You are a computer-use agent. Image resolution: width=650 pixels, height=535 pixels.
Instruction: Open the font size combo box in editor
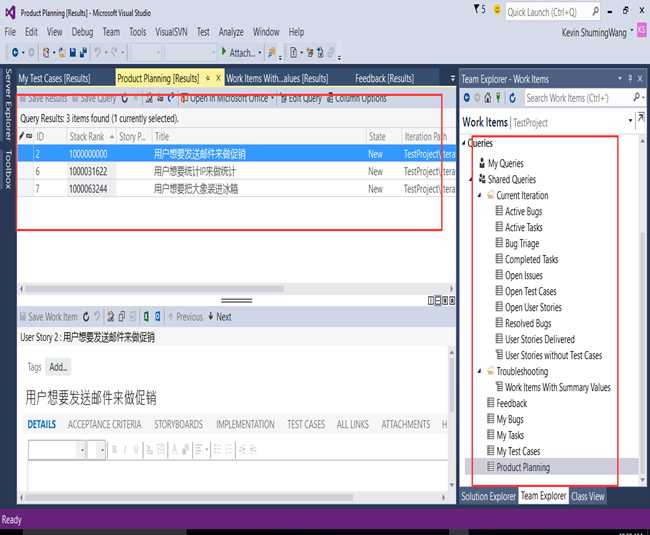[x=97, y=450]
